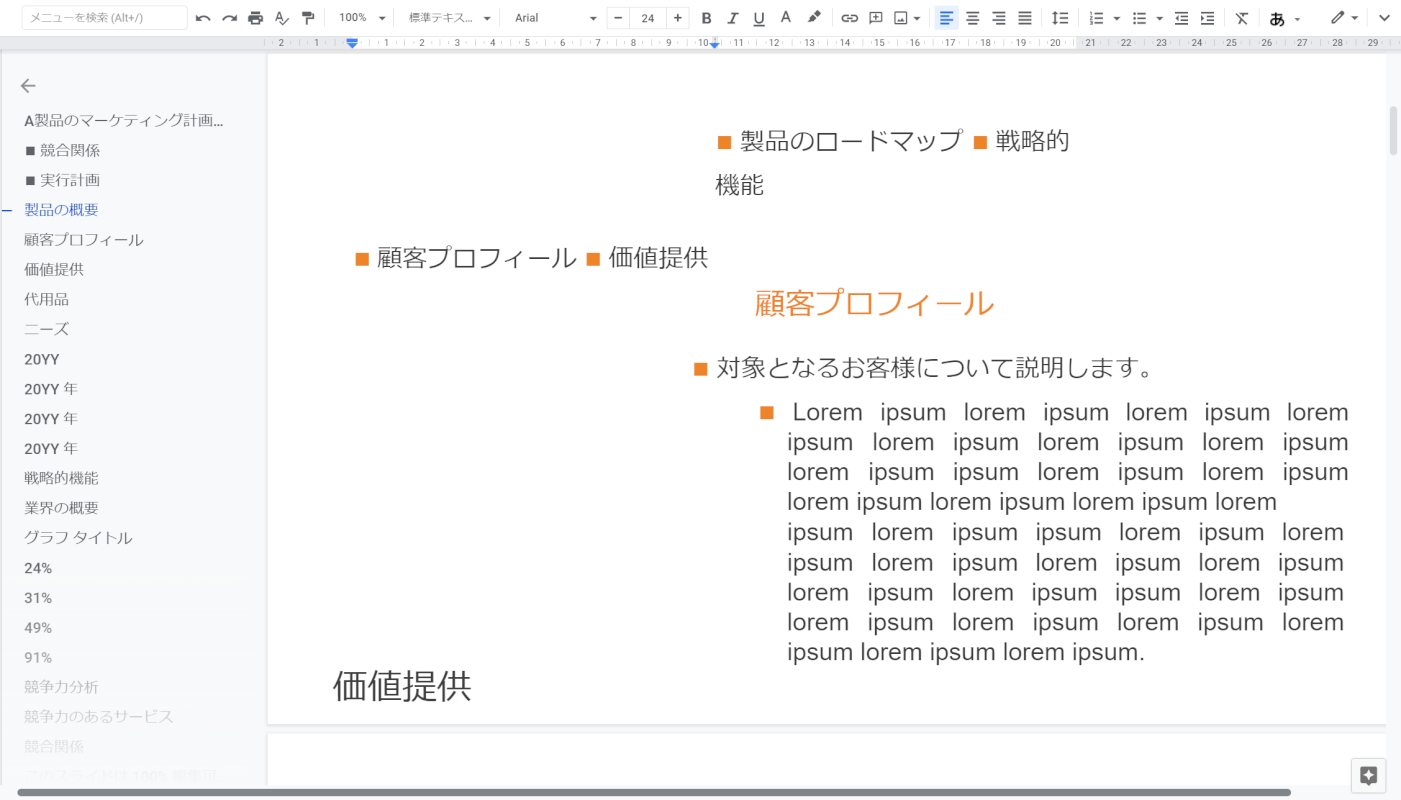1401x800 pixels.
Task: Insert a link with the chain icon
Action: pyautogui.click(x=849, y=18)
